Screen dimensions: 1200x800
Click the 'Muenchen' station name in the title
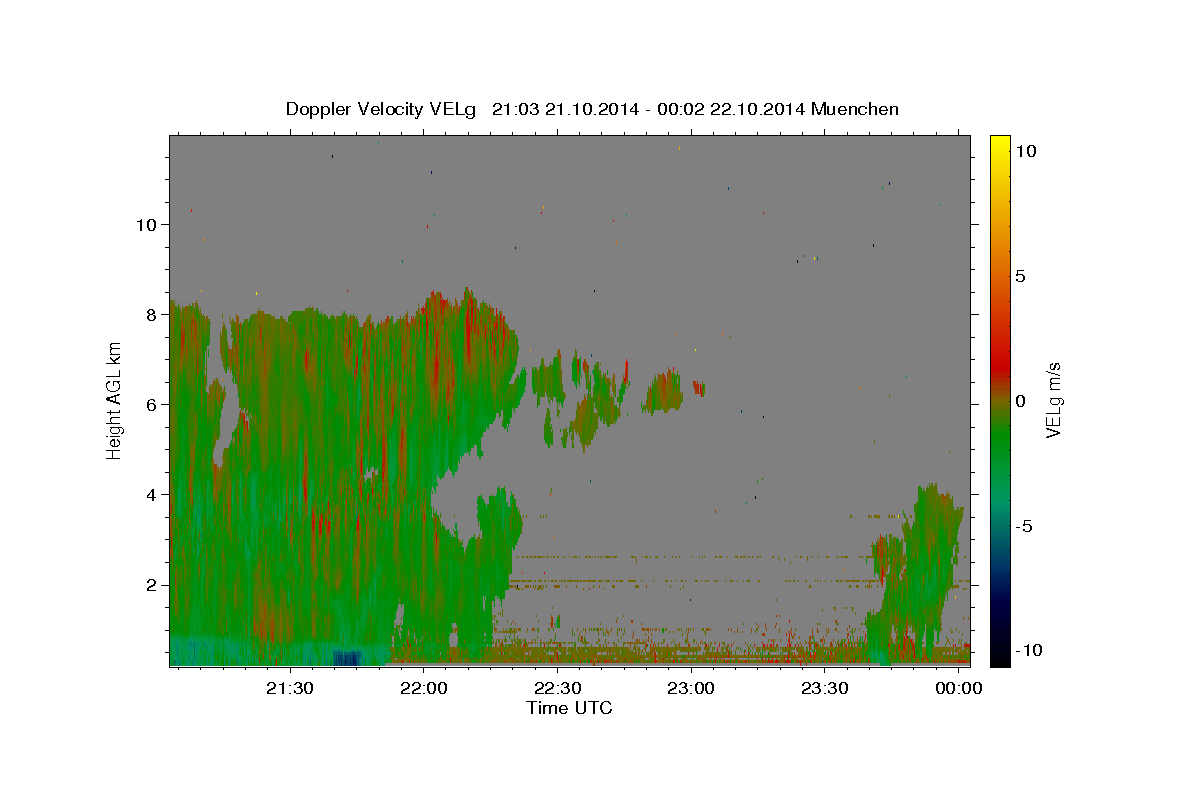click(x=855, y=109)
